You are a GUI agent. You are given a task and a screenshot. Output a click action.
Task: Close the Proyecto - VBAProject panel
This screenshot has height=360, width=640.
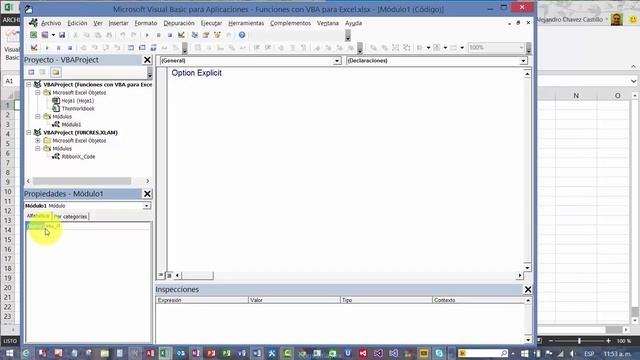click(147, 60)
